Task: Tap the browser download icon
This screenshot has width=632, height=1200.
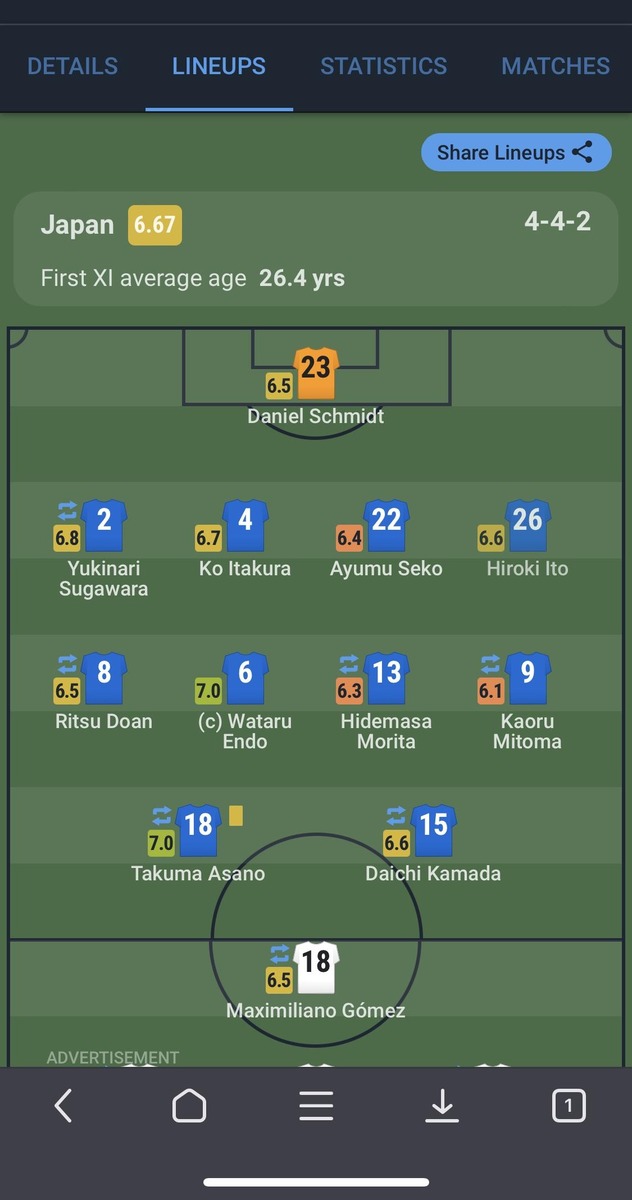Action: 442,1105
